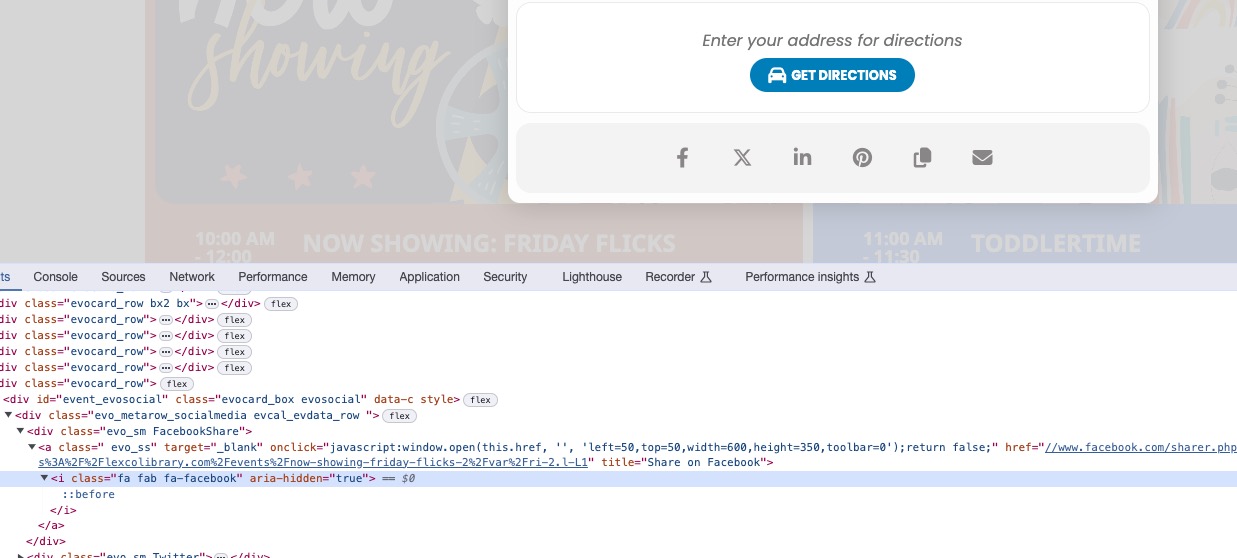This screenshot has width=1237, height=558.
Task: Collapse the evo_metarow_socialmedia div node
Action: (9, 416)
